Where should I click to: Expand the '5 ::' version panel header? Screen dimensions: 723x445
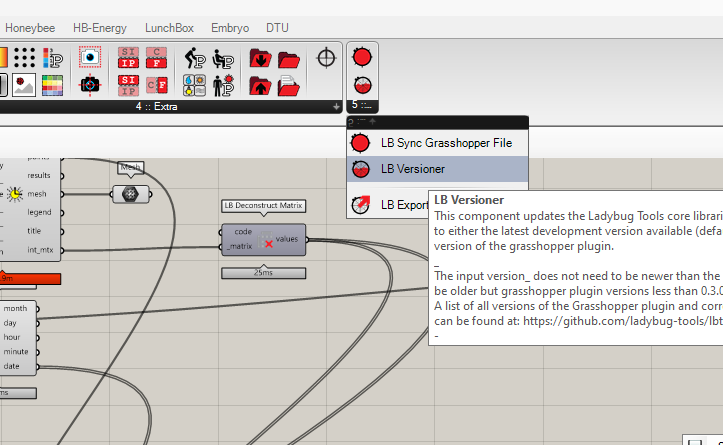(x=362, y=105)
